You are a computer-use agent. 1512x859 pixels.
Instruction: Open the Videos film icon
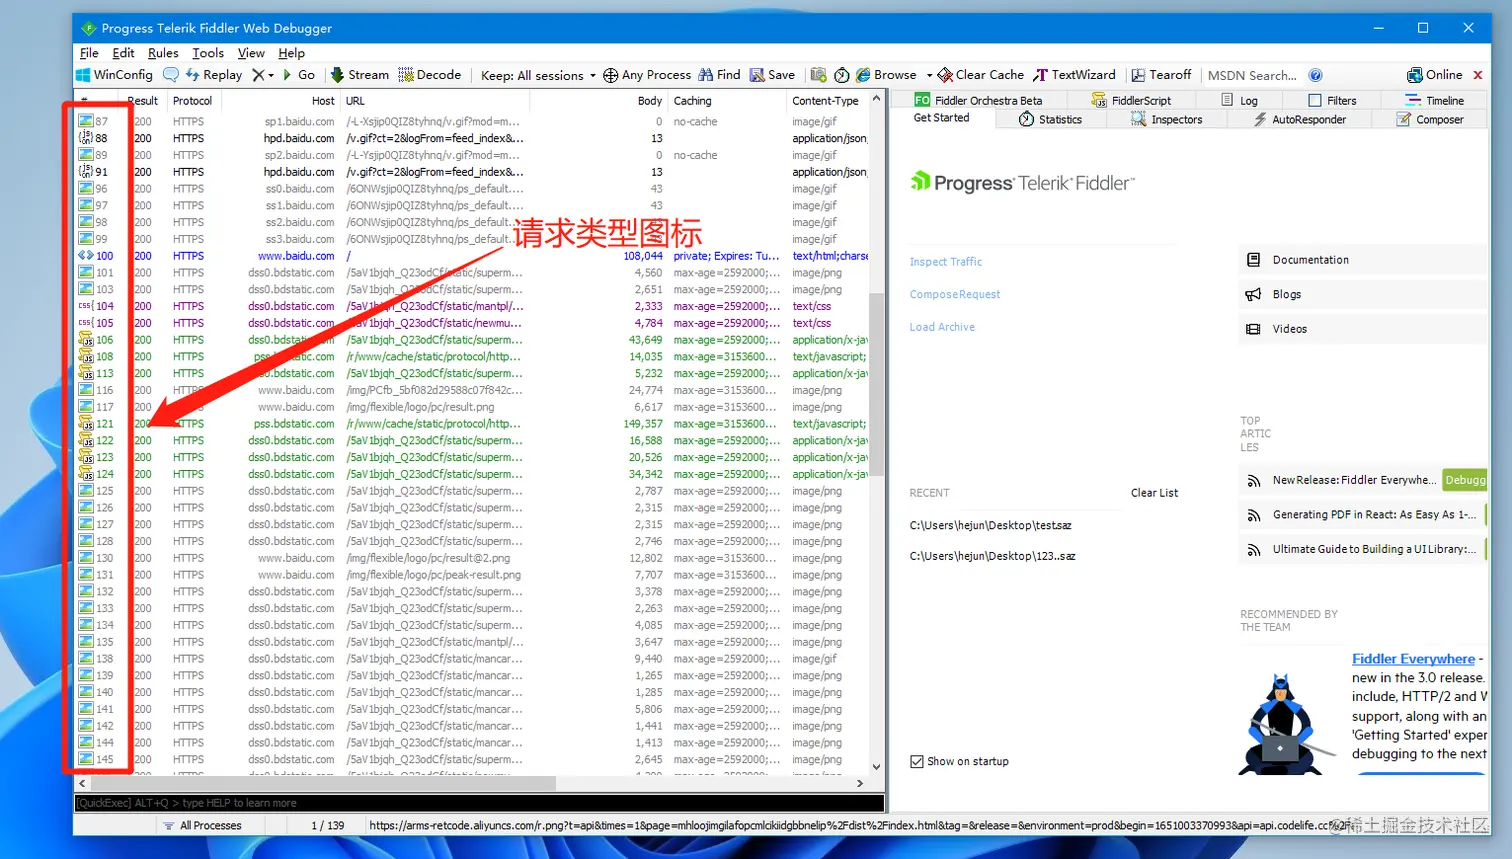[x=1253, y=329]
